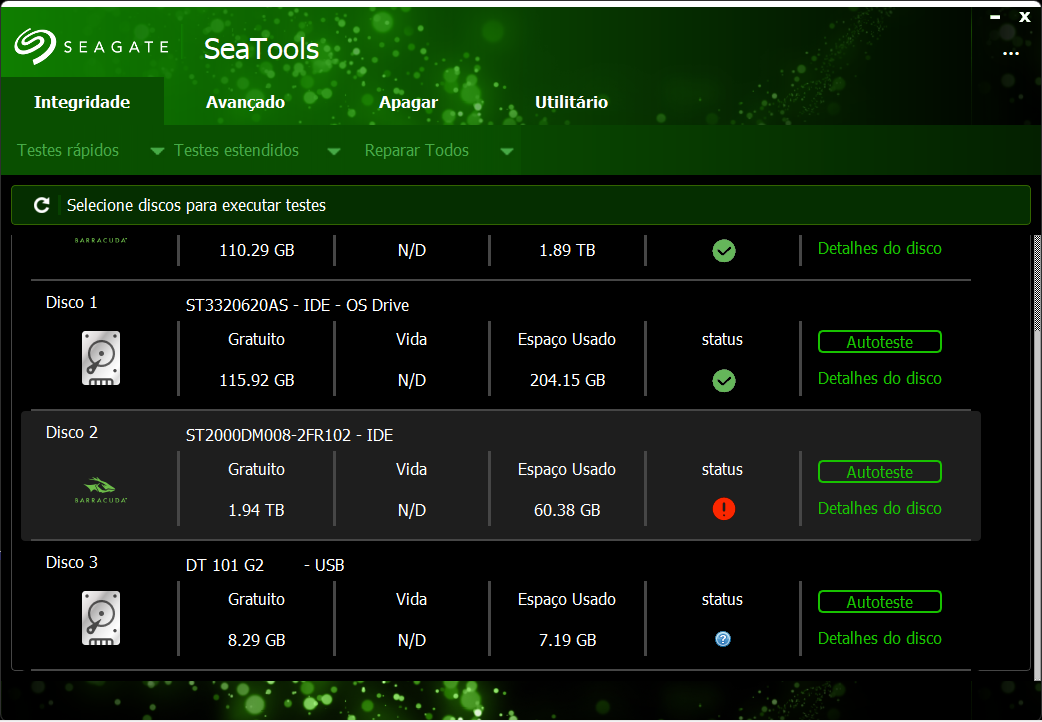Open Detalhes do disco for Disco 3

880,638
